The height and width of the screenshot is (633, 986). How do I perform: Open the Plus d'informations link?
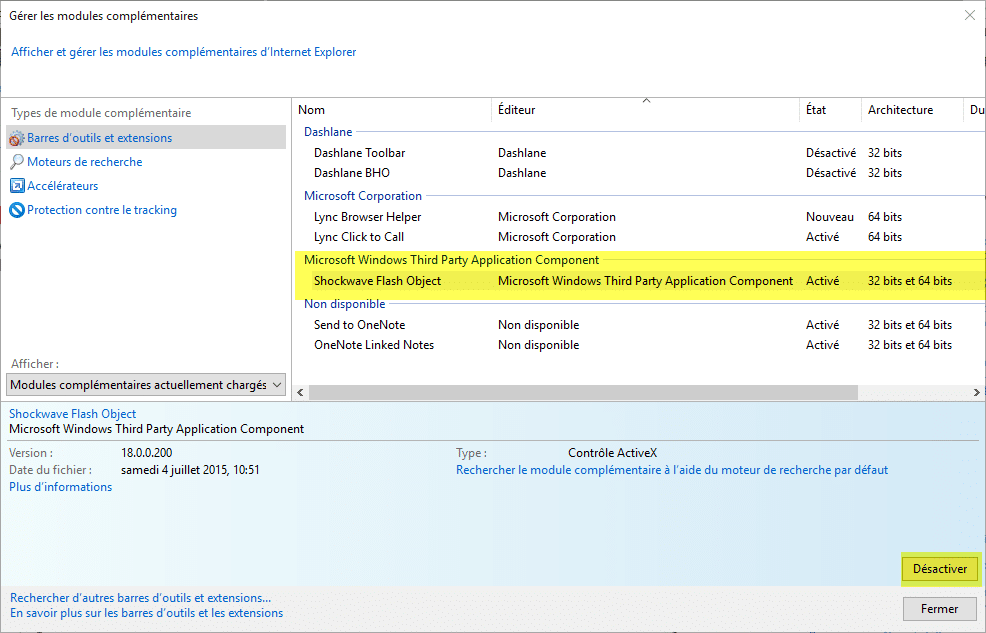[x=60, y=487]
